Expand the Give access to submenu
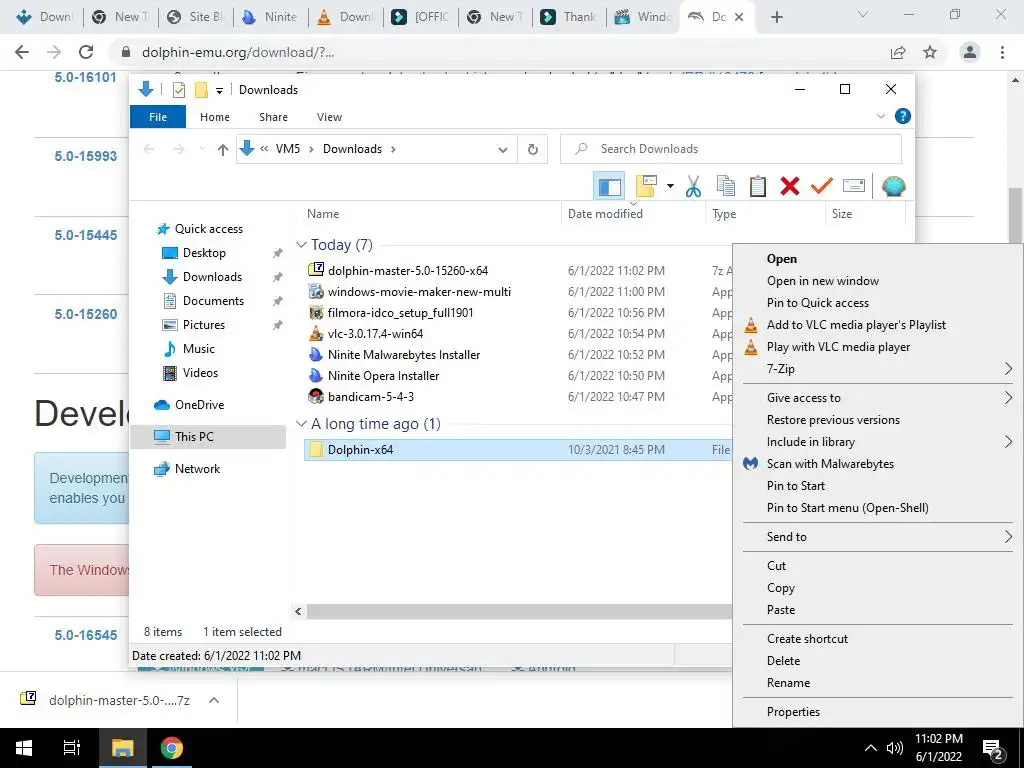Image resolution: width=1024 pixels, height=768 pixels. (x=878, y=398)
